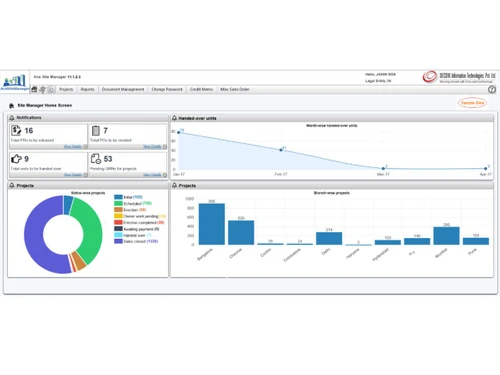500x375 pixels.
Task: Click the Awaiting payment dark swatch
Action: tap(118, 229)
